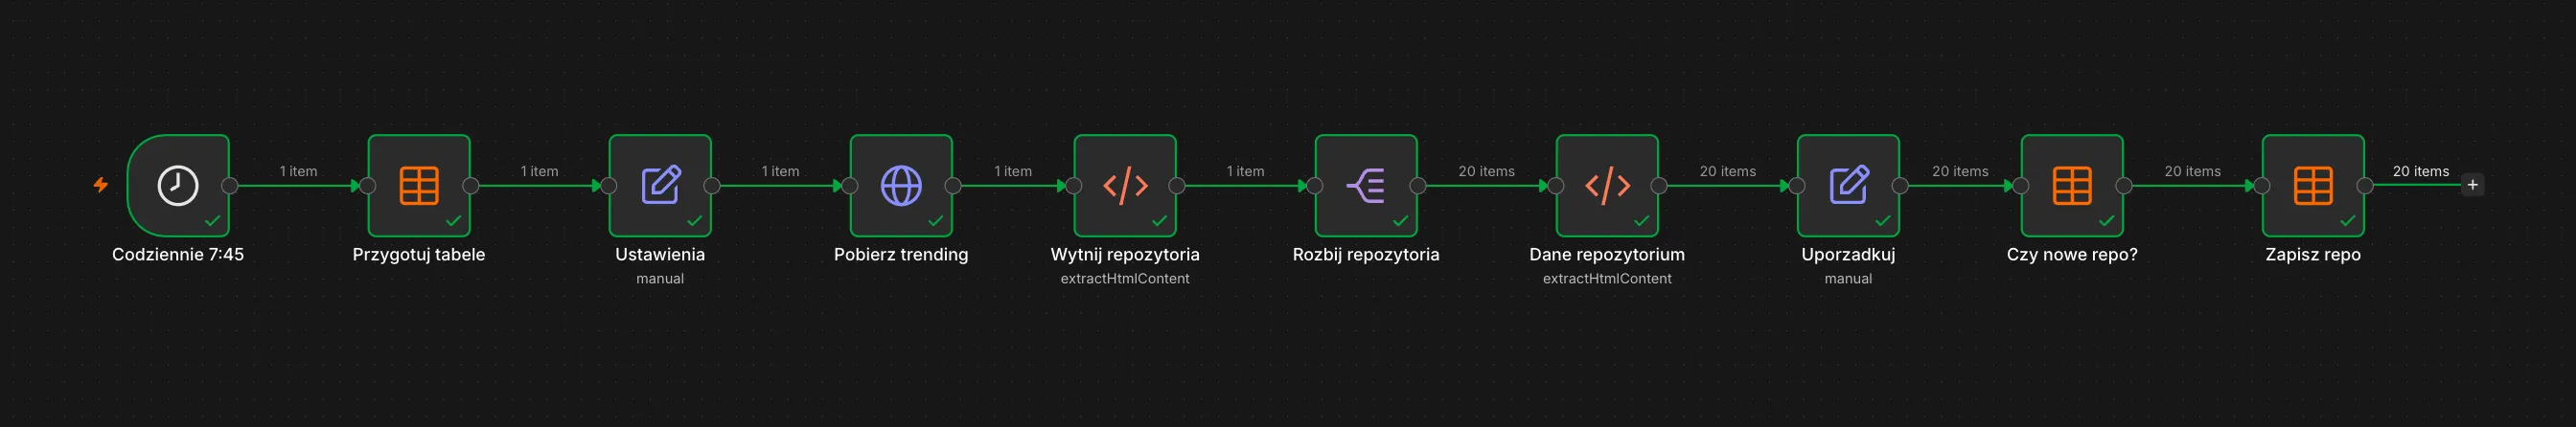
Task: Click the Pobierz trending label
Action: pyautogui.click(x=901, y=254)
